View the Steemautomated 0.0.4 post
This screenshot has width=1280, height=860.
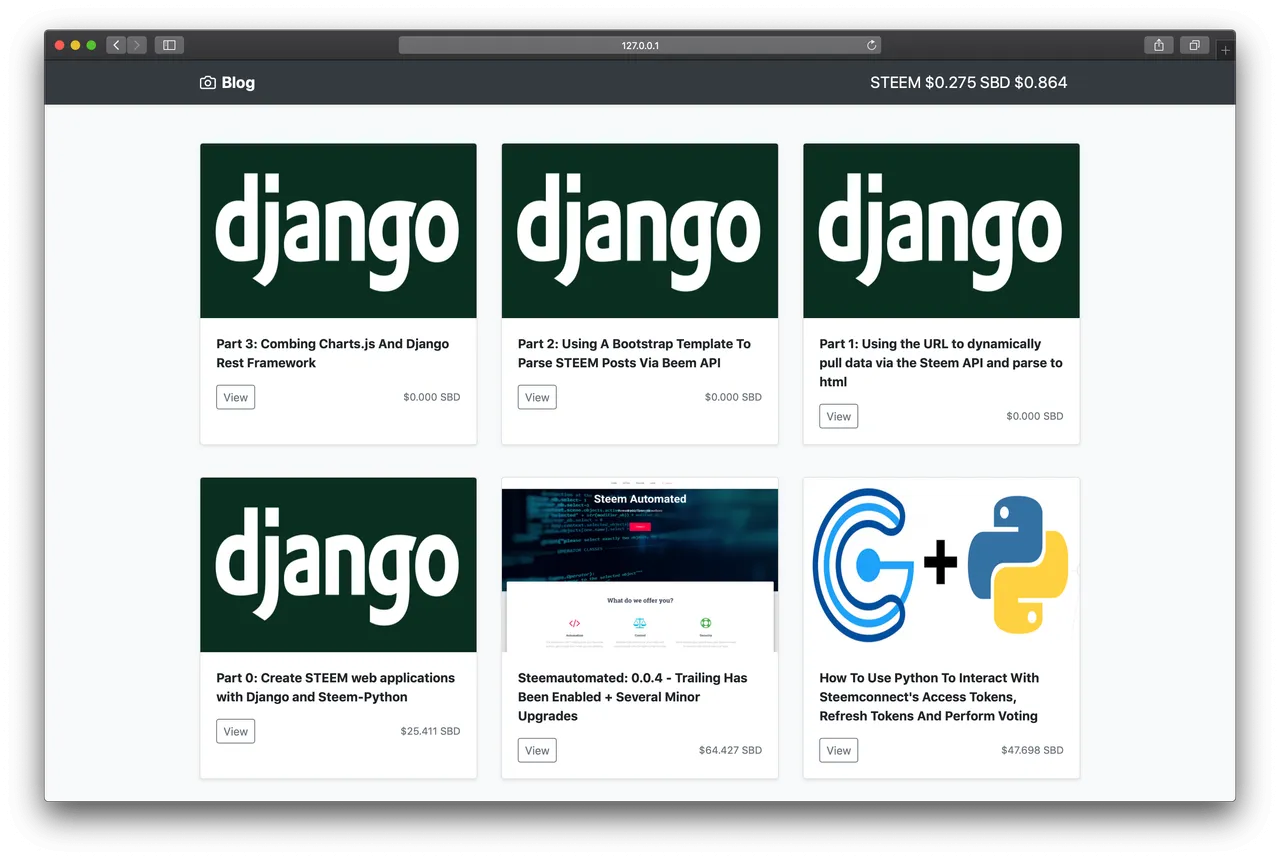pyautogui.click(x=537, y=750)
